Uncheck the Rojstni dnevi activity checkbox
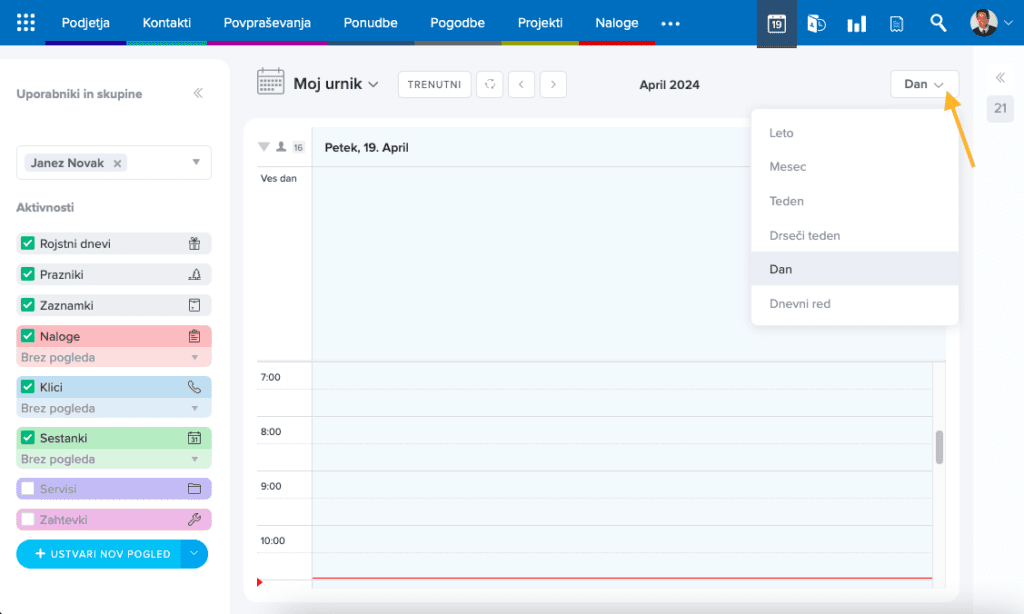The height and width of the screenshot is (614, 1024). point(28,244)
